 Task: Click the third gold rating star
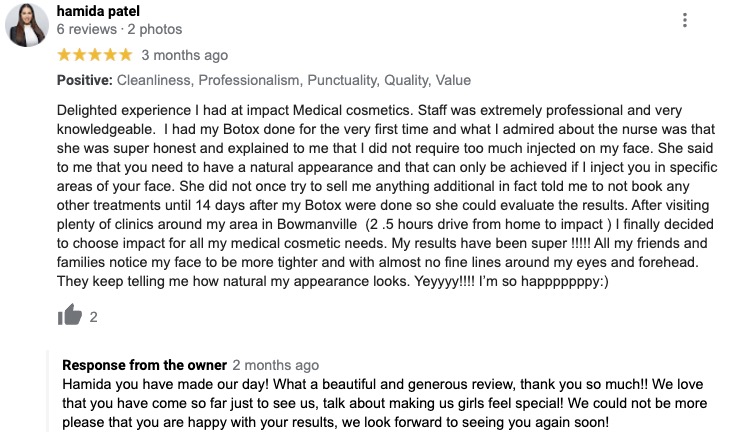point(95,55)
